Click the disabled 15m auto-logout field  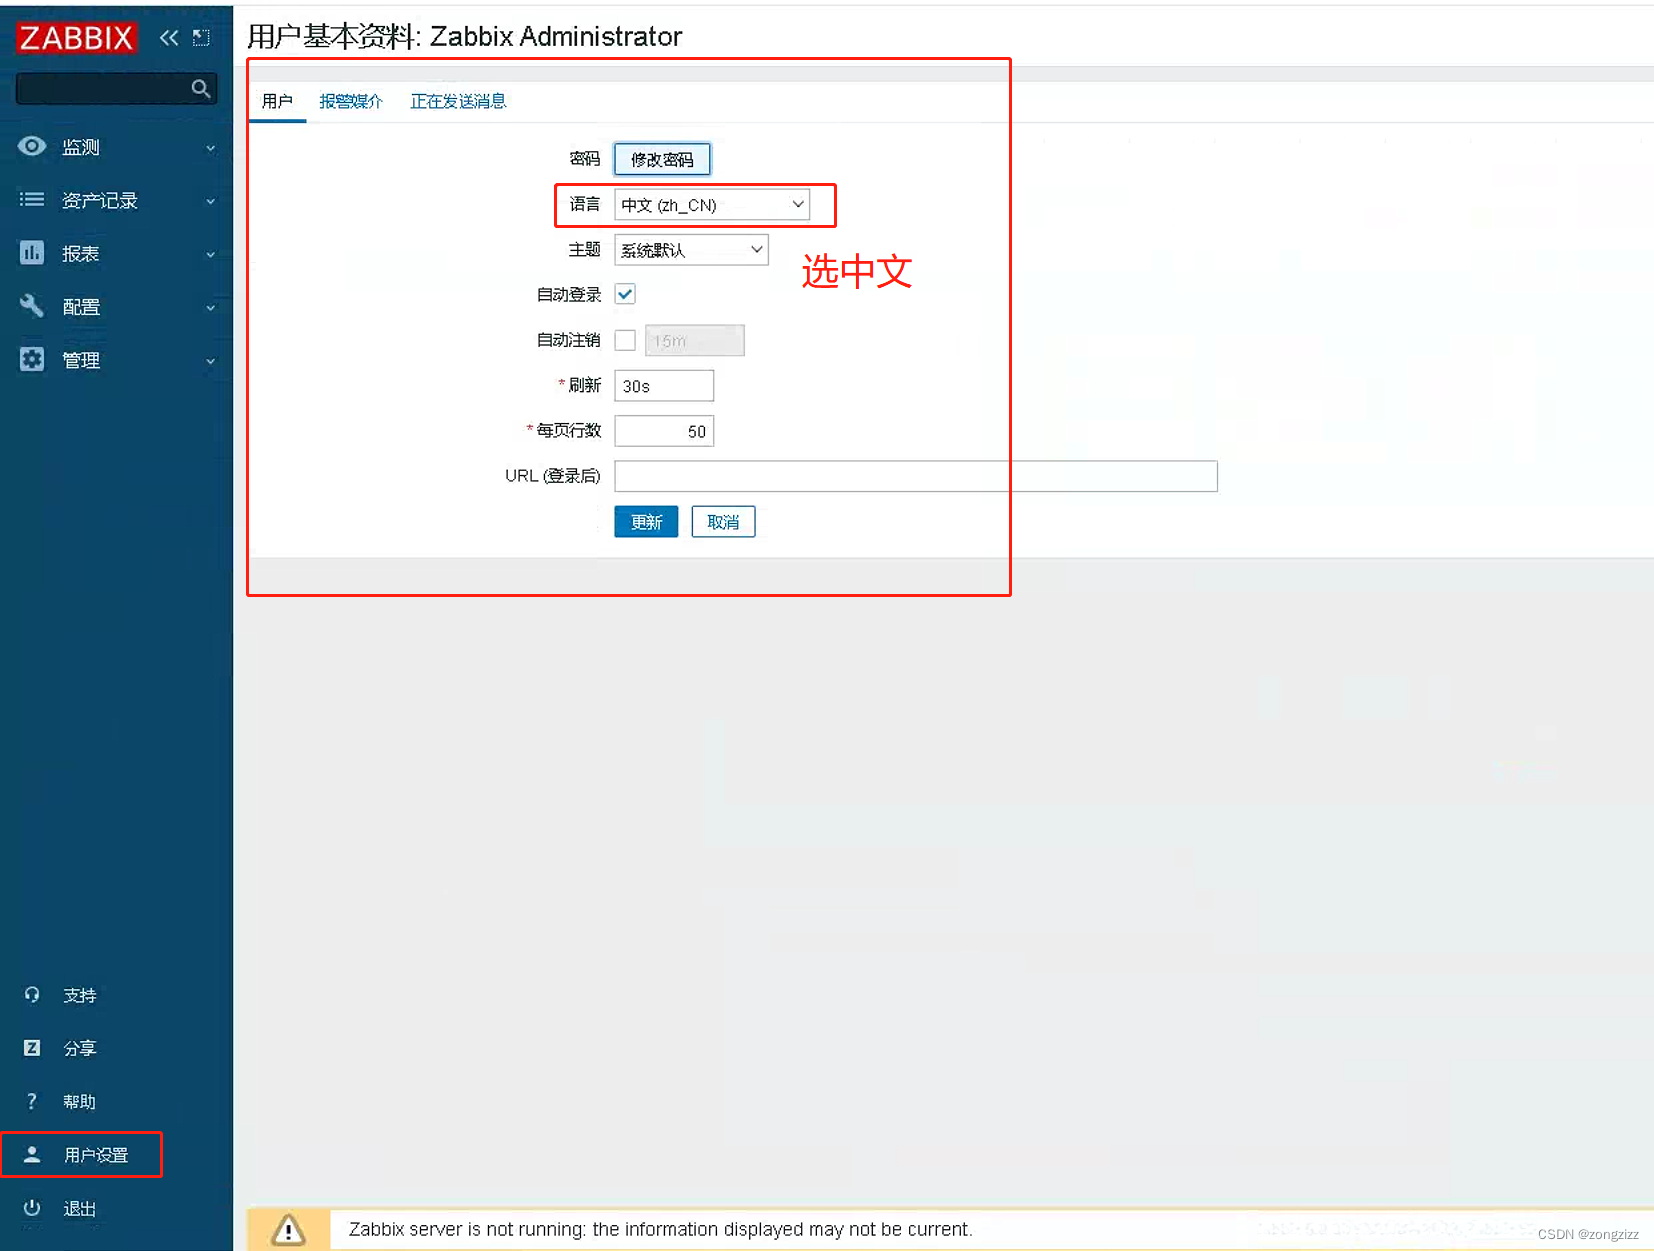point(694,340)
